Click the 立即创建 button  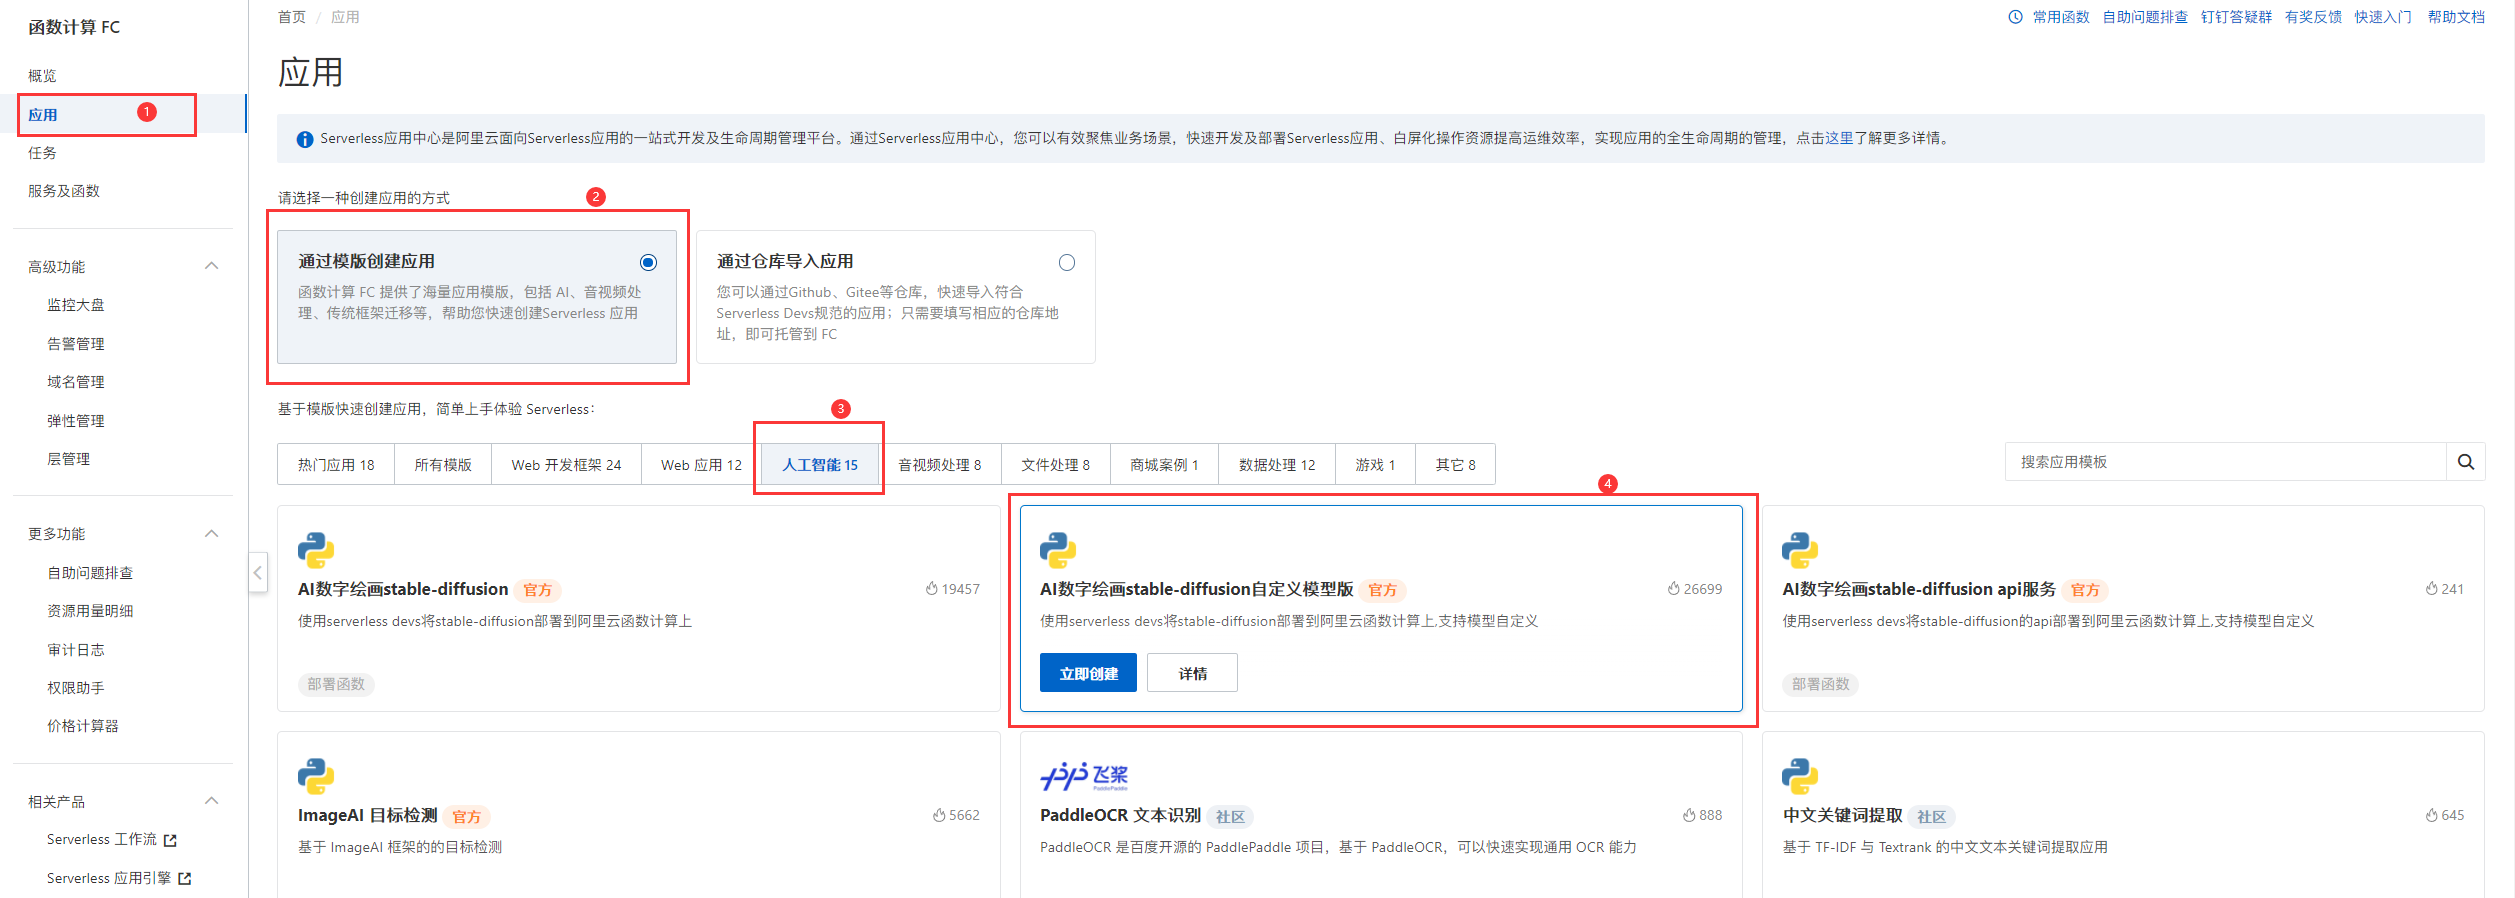[1088, 673]
